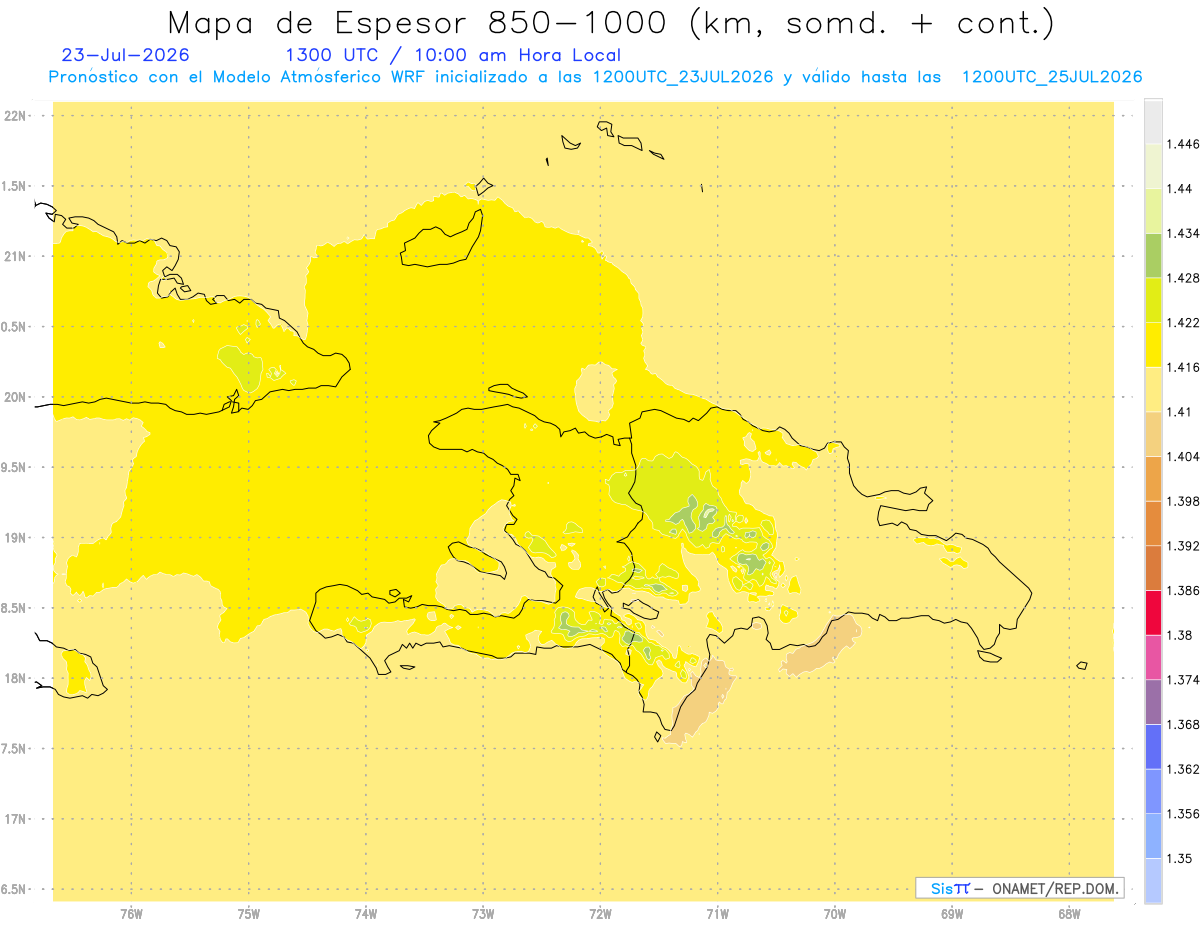Click the legend value '1.38'

click(1179, 635)
